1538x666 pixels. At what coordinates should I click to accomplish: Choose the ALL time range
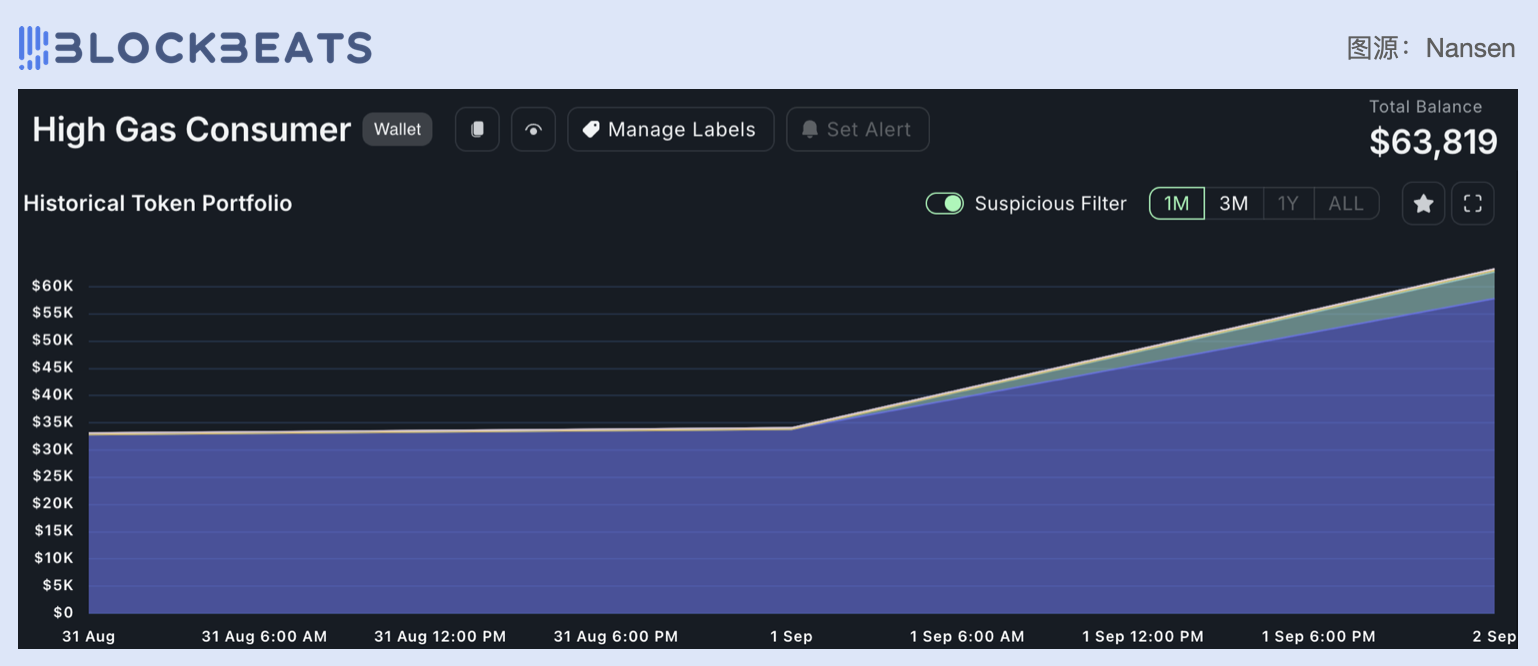(1345, 204)
